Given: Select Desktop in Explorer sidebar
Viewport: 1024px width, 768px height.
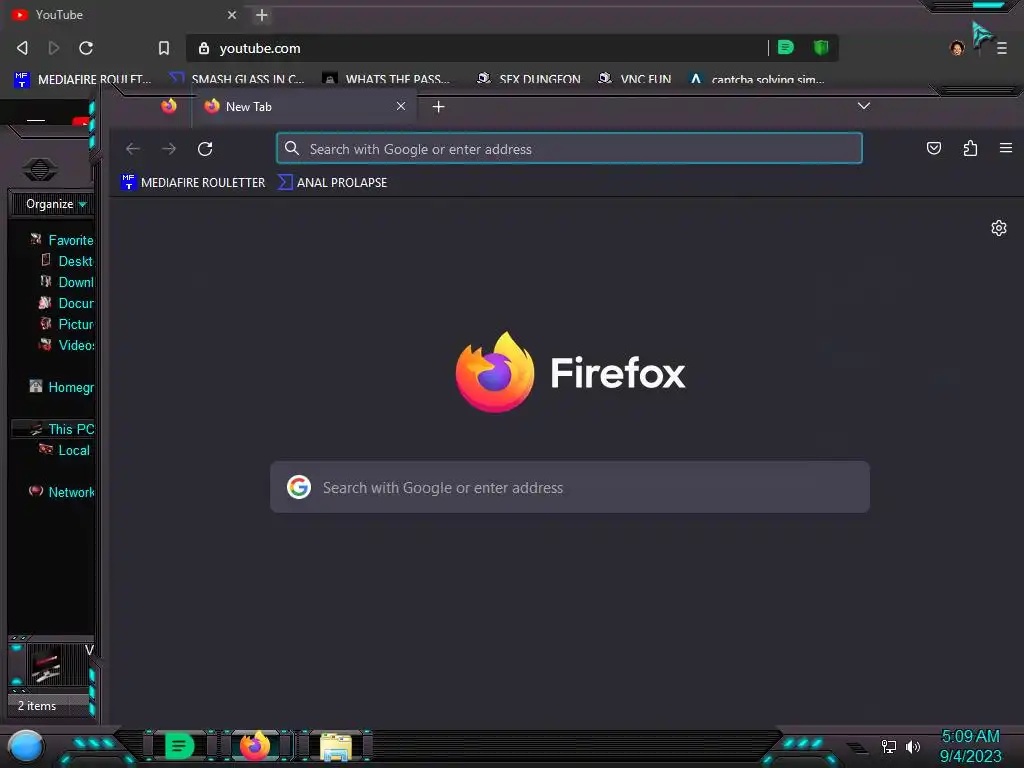Looking at the screenshot, I should [67, 261].
